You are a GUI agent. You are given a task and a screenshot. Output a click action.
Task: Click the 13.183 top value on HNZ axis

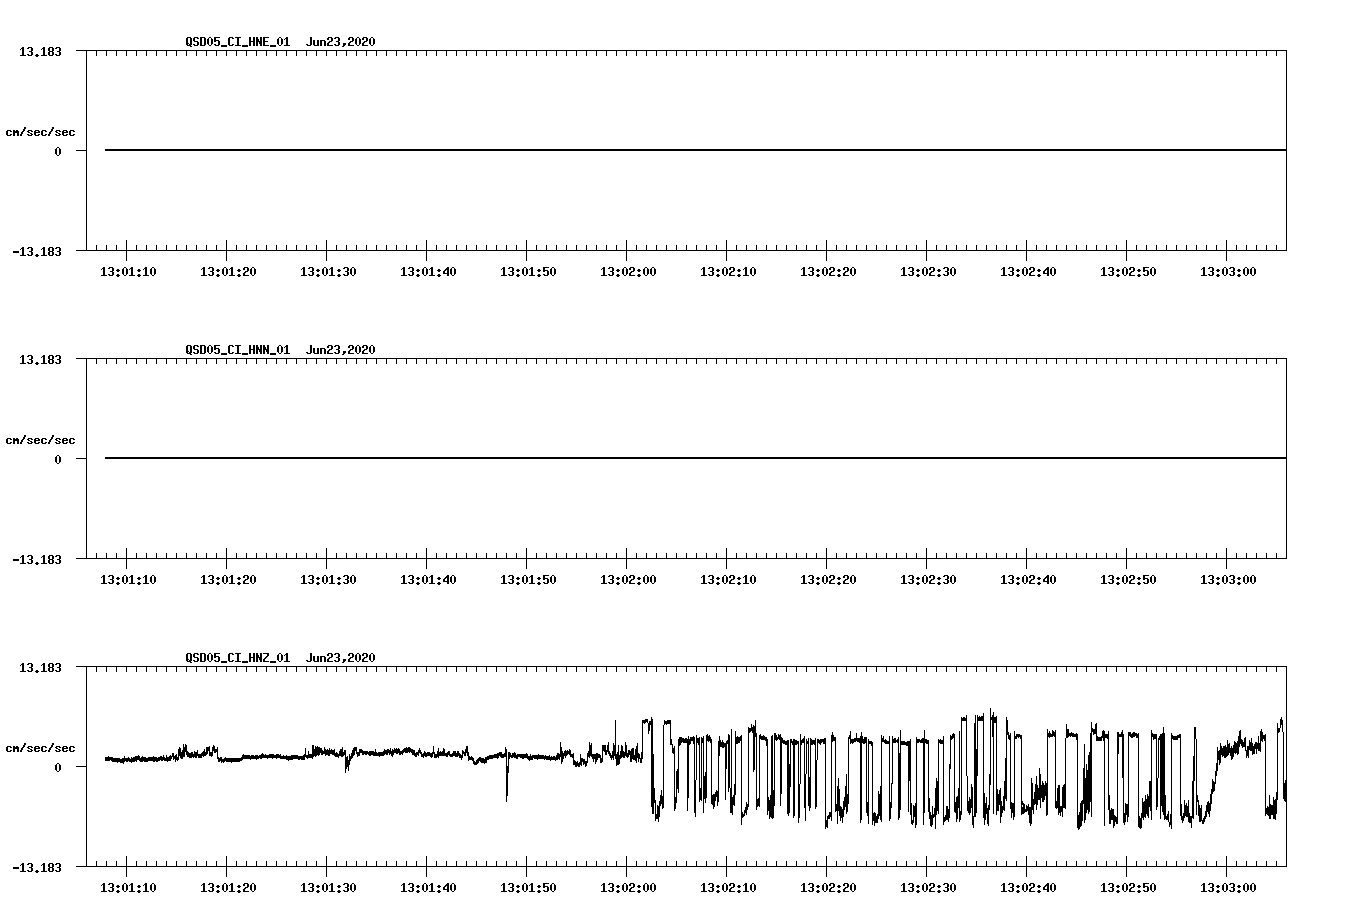[40, 667]
